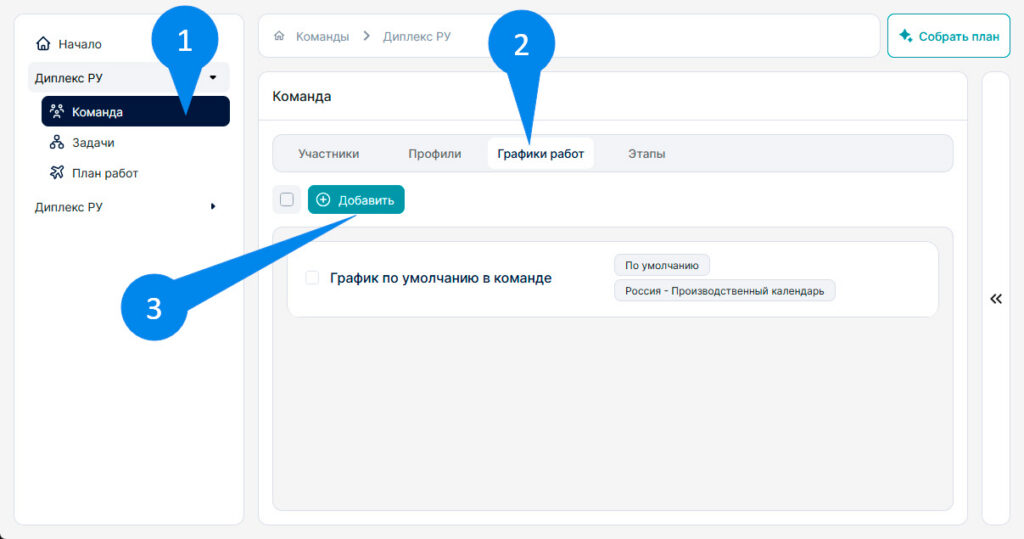Check the График по умолчанию в команде checkbox
Image resolution: width=1024 pixels, height=539 pixels.
coord(312,278)
